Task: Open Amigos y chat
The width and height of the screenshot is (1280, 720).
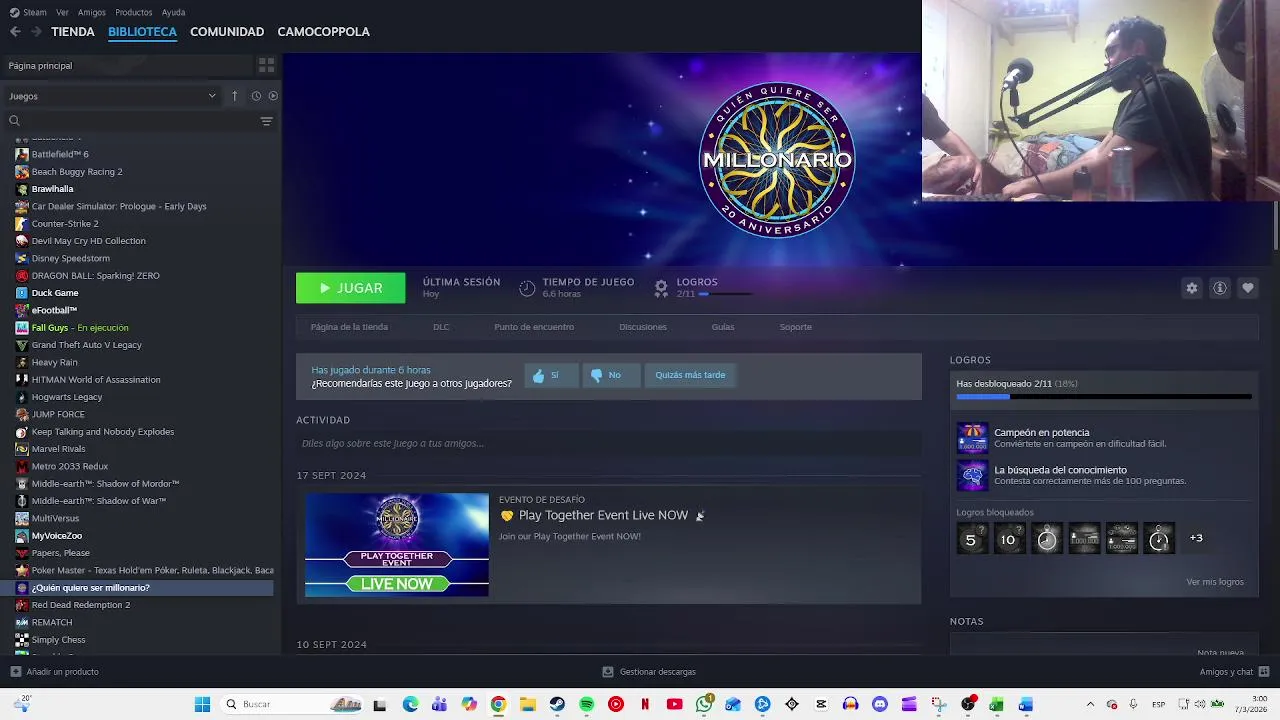Action: (x=1234, y=672)
